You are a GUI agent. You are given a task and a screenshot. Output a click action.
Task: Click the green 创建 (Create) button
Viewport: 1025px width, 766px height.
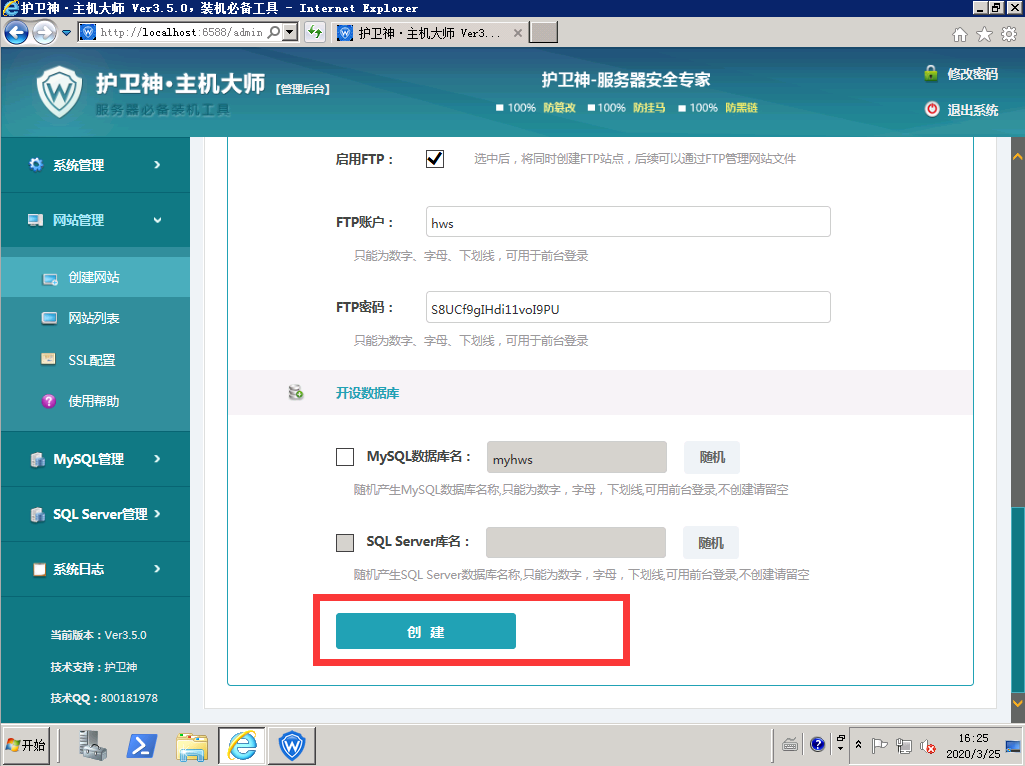coord(425,631)
